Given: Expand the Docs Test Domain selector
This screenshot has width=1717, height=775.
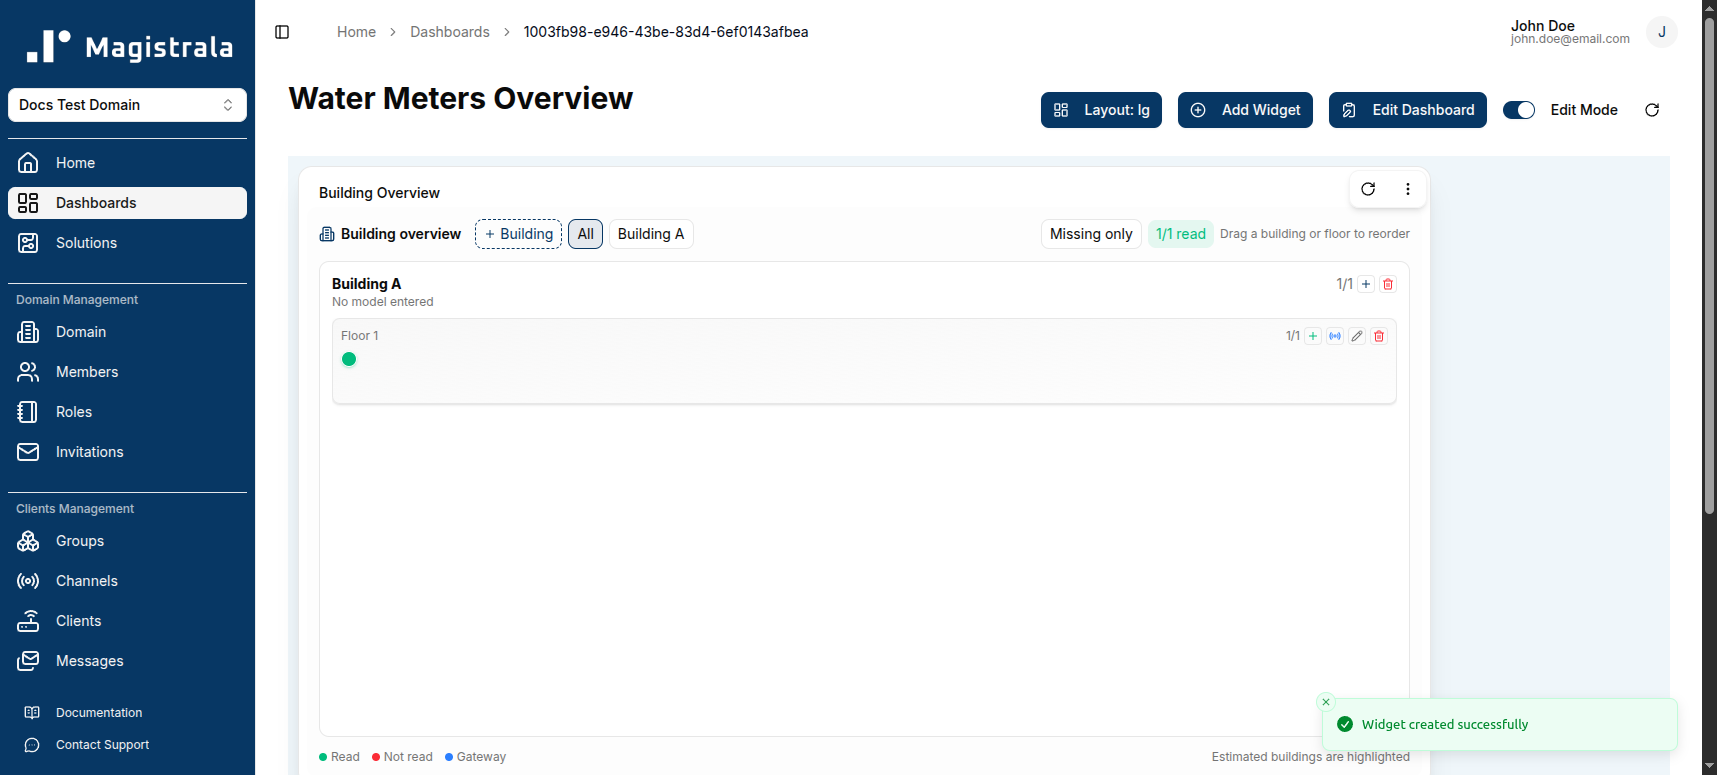Looking at the screenshot, I should point(127,105).
